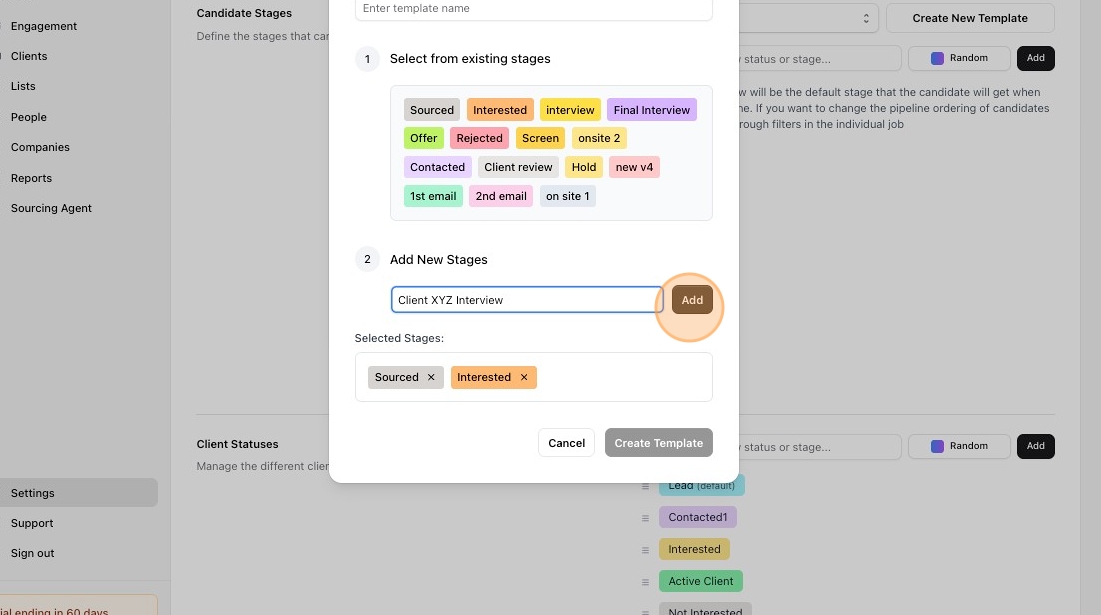Select the Rejected stage chip
The width and height of the screenshot is (1101, 615).
(x=480, y=138)
